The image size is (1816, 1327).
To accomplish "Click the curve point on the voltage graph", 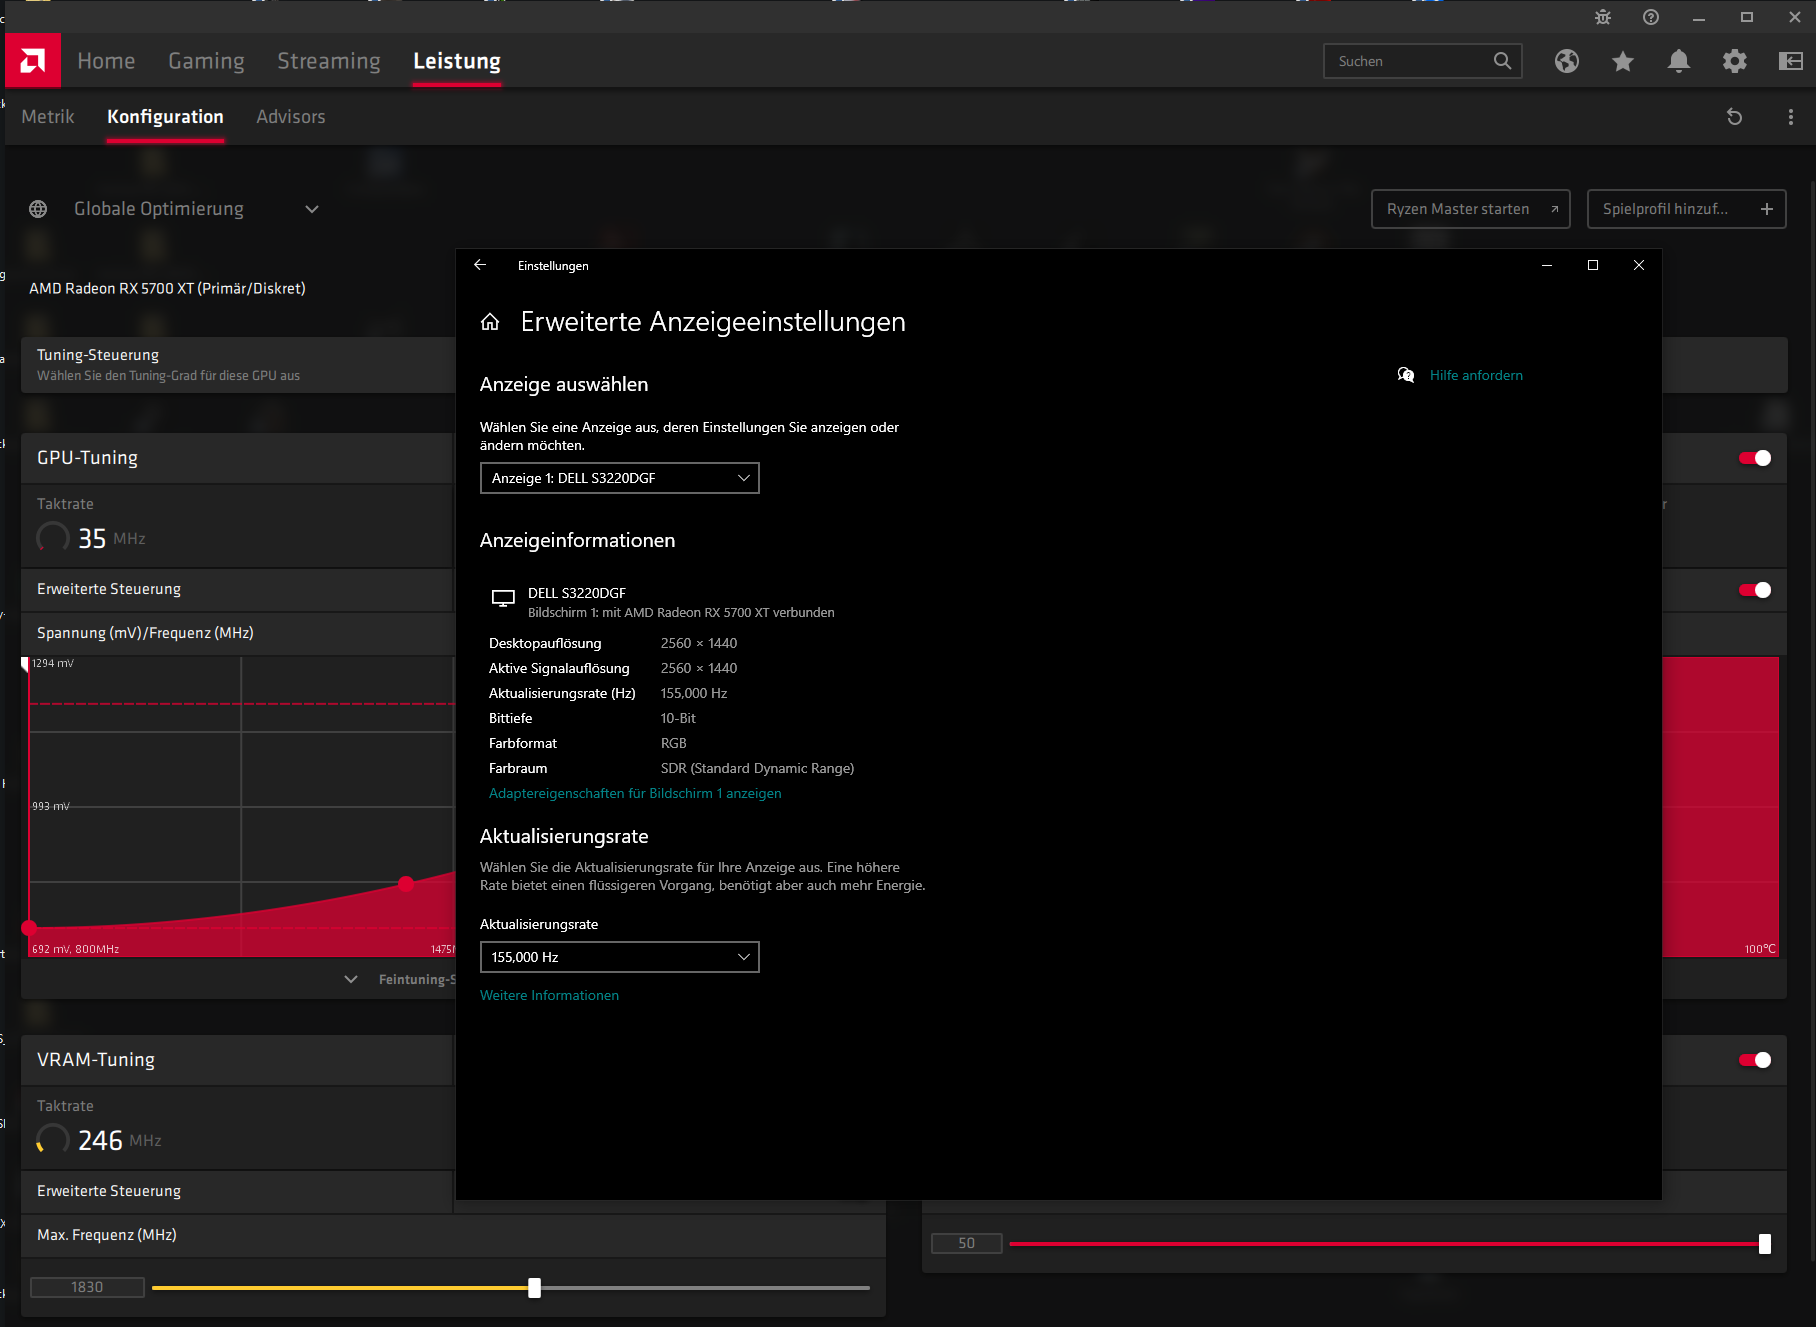I will coord(406,884).
